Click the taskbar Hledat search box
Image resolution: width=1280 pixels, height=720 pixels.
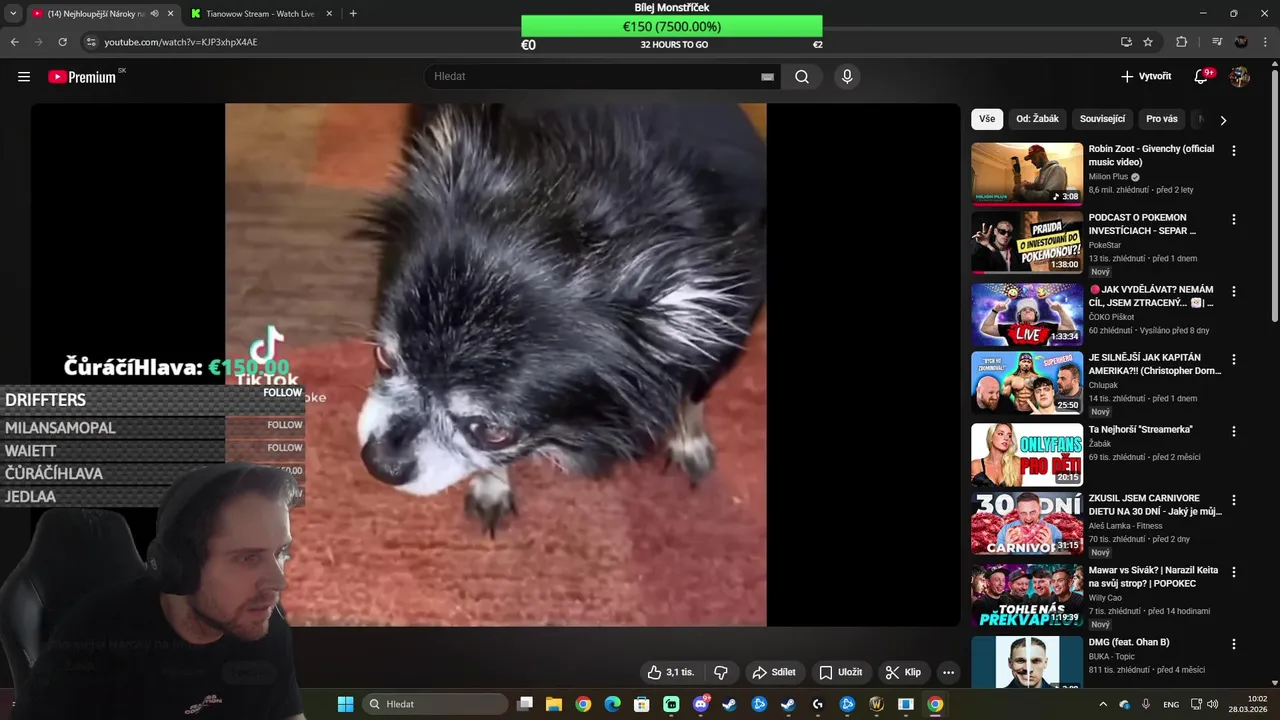435,704
